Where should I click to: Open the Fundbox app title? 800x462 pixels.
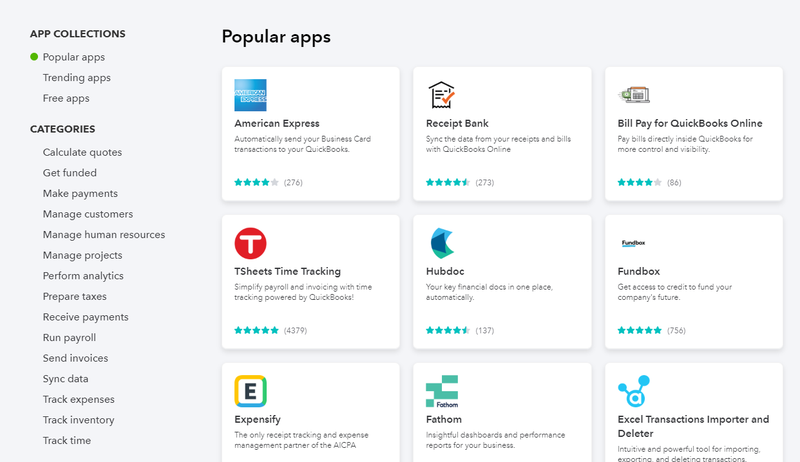(639, 271)
